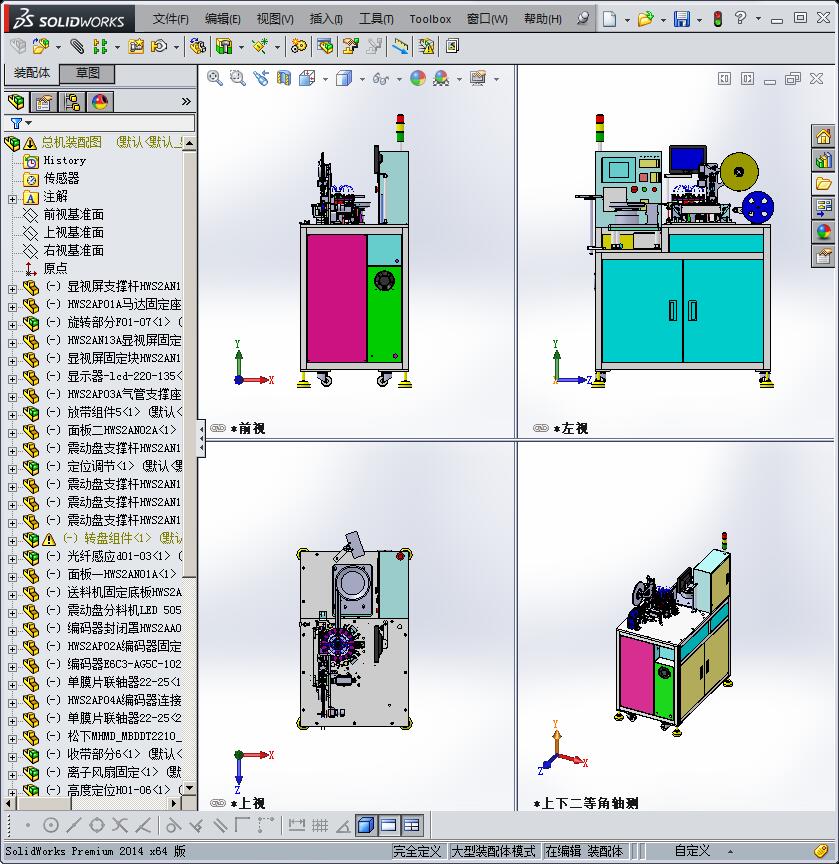Click the Save disk icon
This screenshot has height=864, width=839.
[682, 19]
